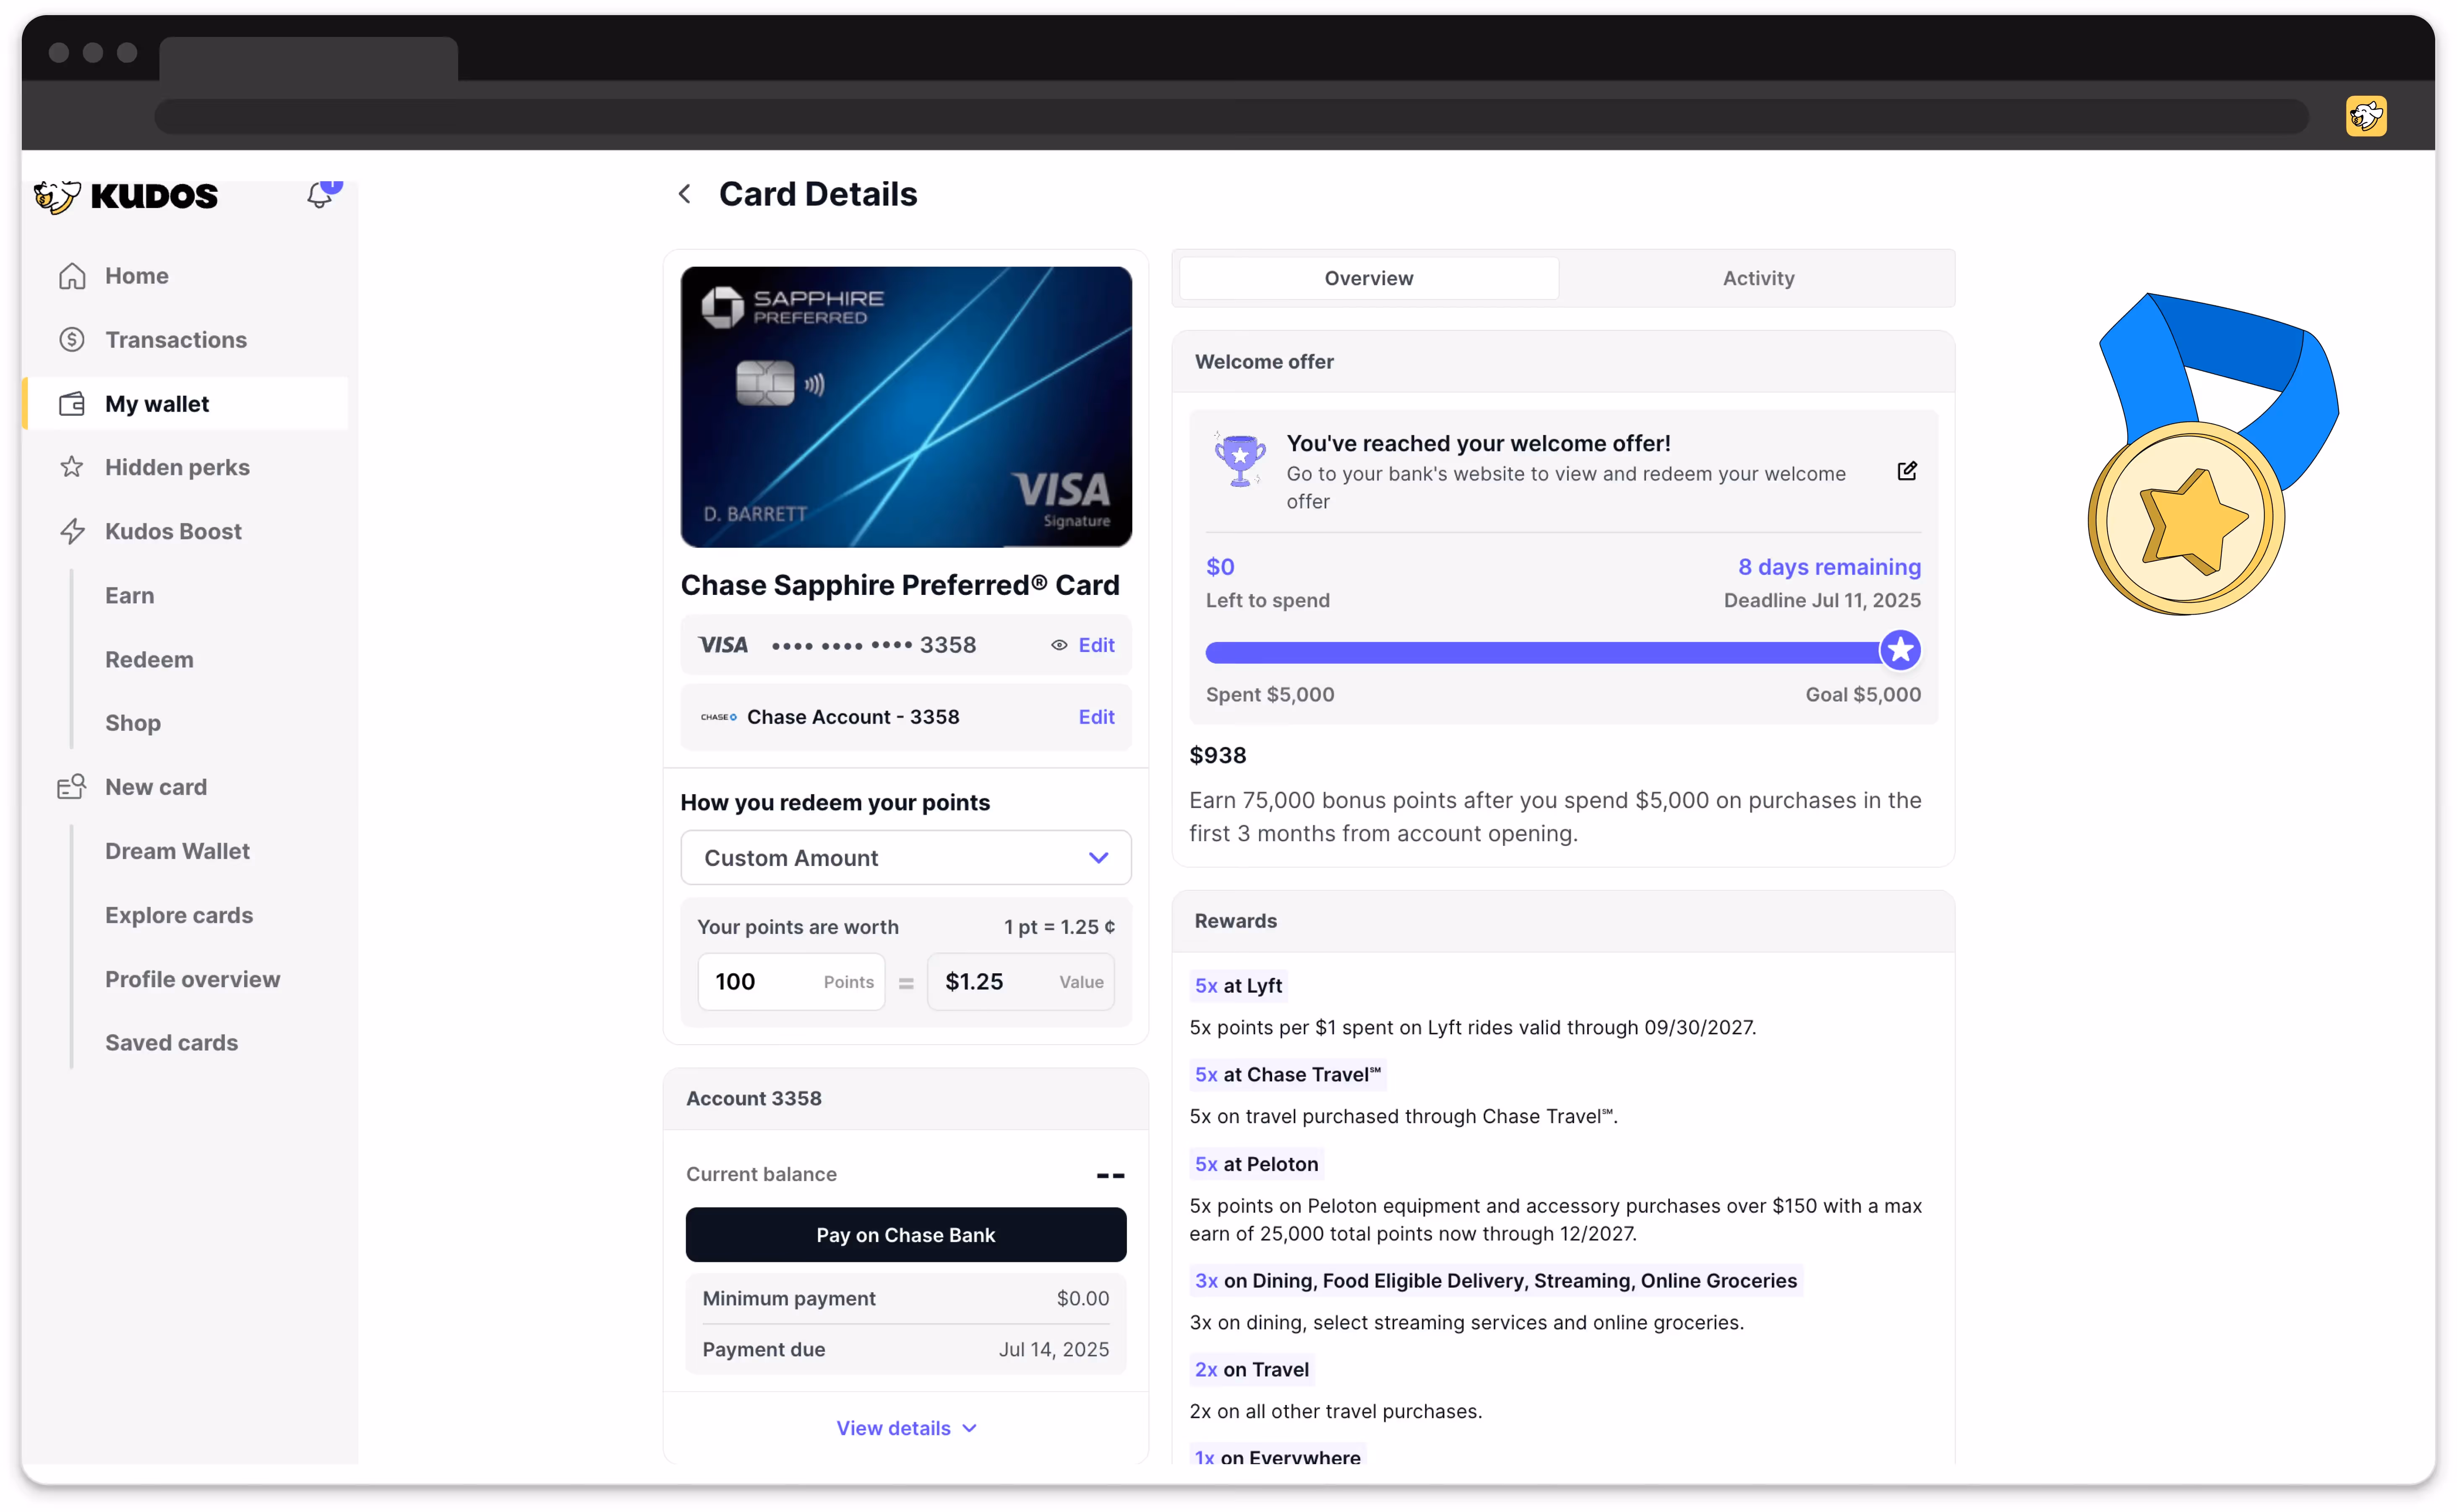Screen dimensions: 2457x1512
Task: Click Chase Sapphire Preferred Card title
Action: pos(899,585)
